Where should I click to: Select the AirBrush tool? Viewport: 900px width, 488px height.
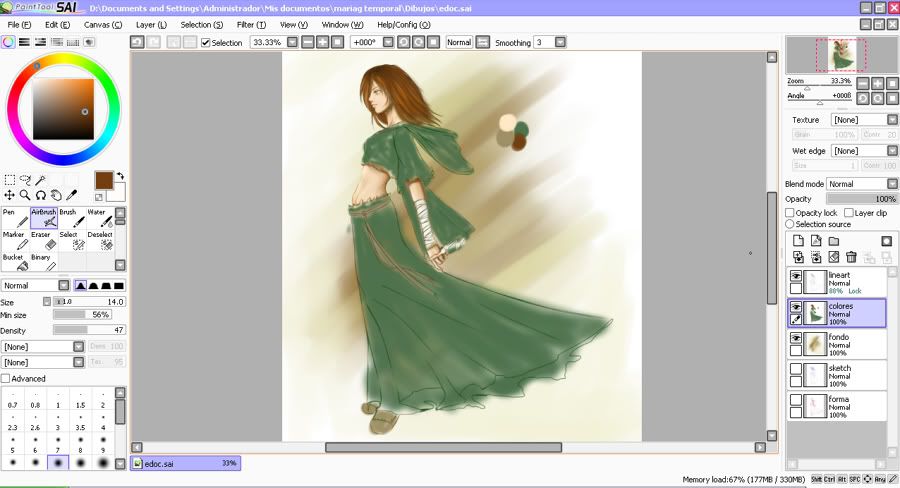tap(44, 218)
